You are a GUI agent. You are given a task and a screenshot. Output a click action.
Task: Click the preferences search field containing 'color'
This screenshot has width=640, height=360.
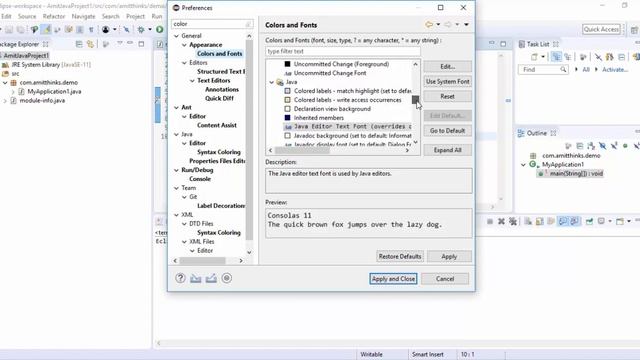(212, 24)
